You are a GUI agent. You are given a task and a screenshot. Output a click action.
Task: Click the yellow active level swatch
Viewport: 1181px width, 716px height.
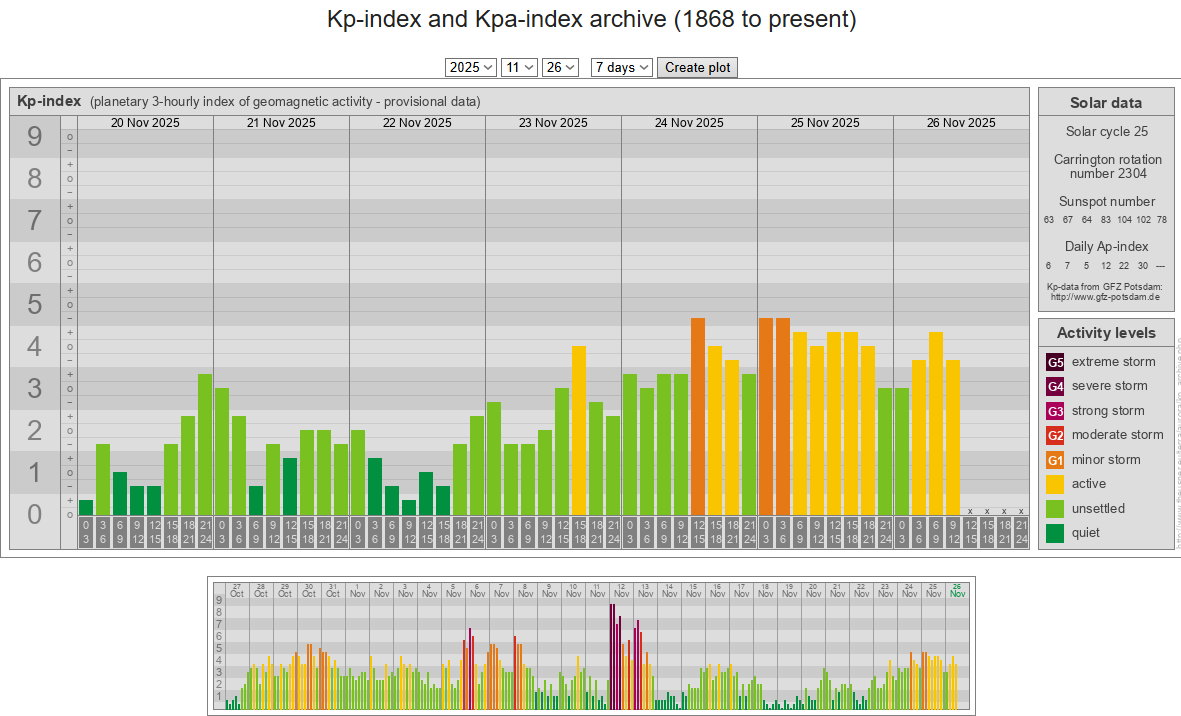[1055, 484]
